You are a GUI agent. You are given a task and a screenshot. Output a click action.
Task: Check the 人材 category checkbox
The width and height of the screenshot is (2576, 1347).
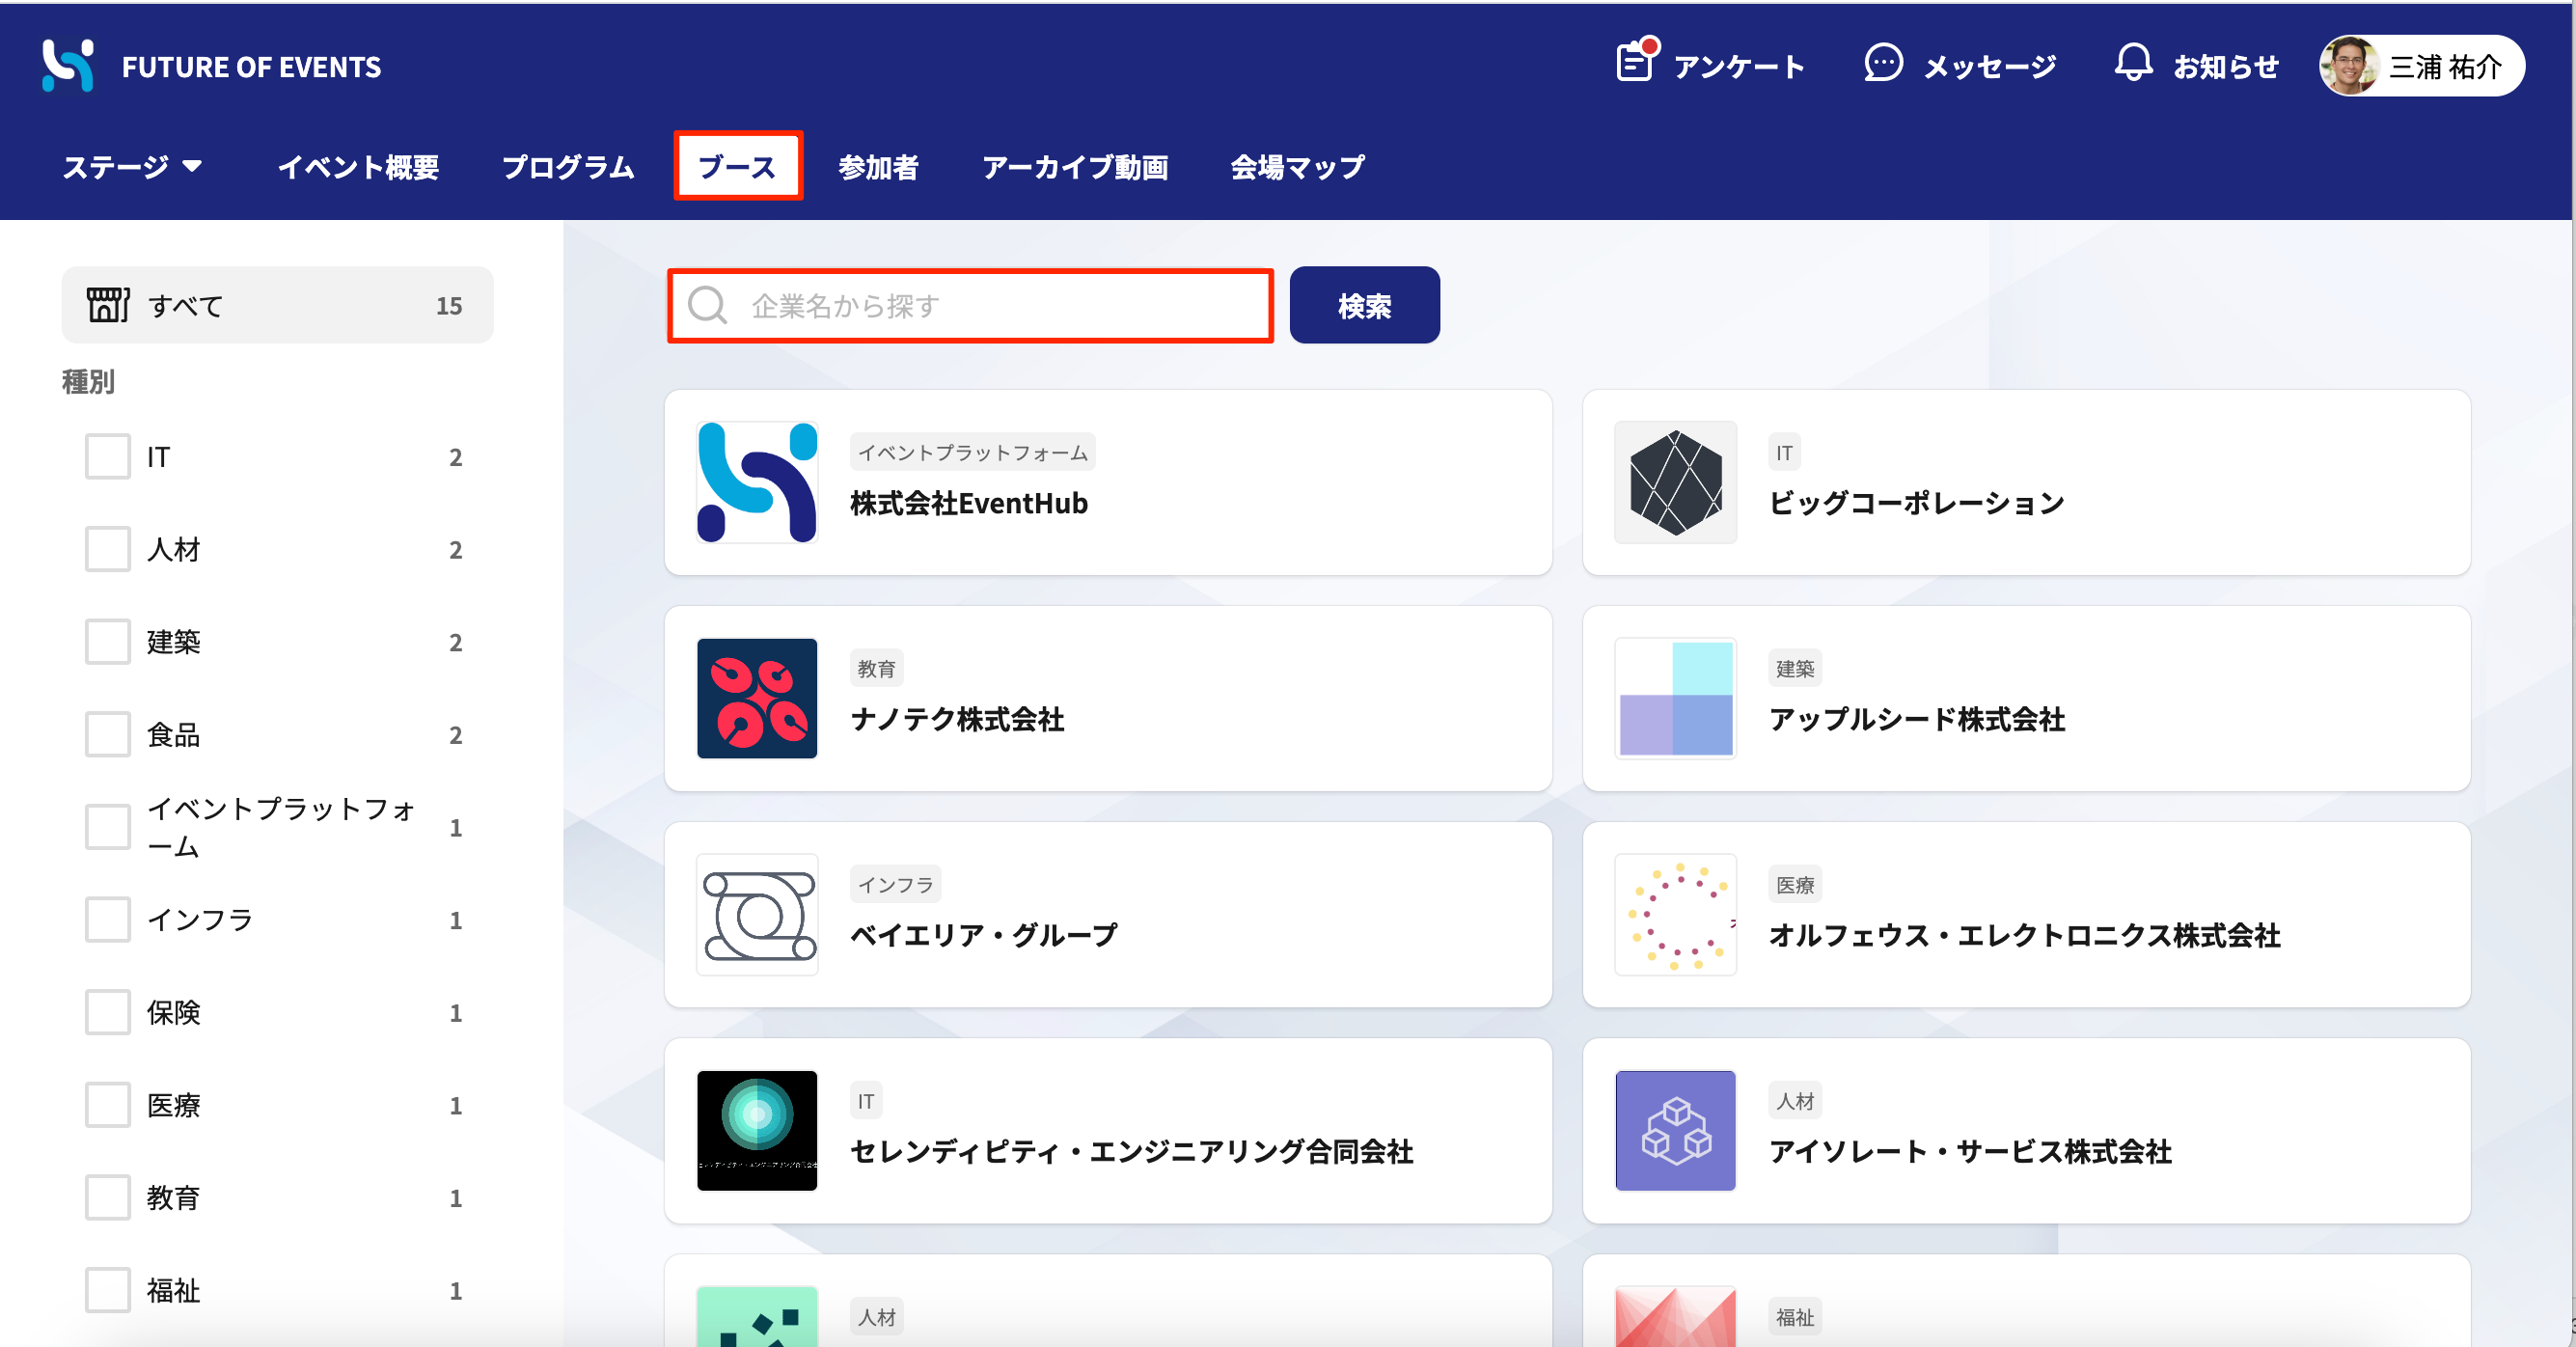pos(108,549)
